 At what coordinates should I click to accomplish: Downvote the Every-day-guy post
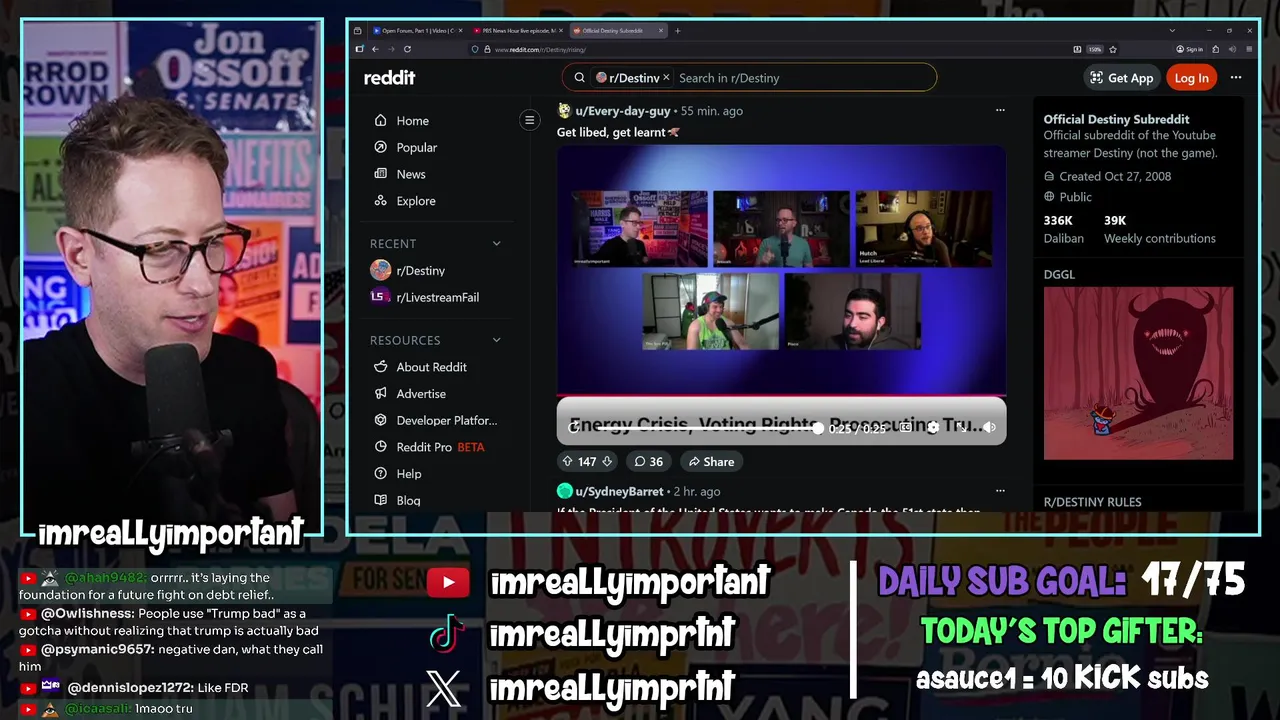click(x=607, y=461)
